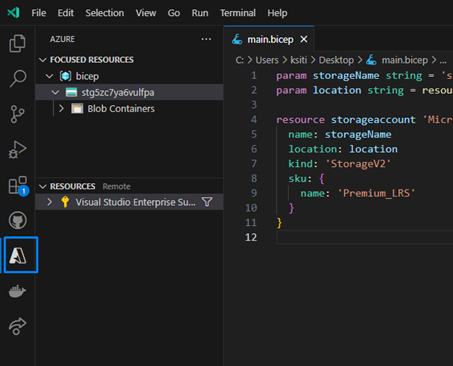Click the subscription filter funnel icon
The image size is (453, 366).
click(207, 202)
